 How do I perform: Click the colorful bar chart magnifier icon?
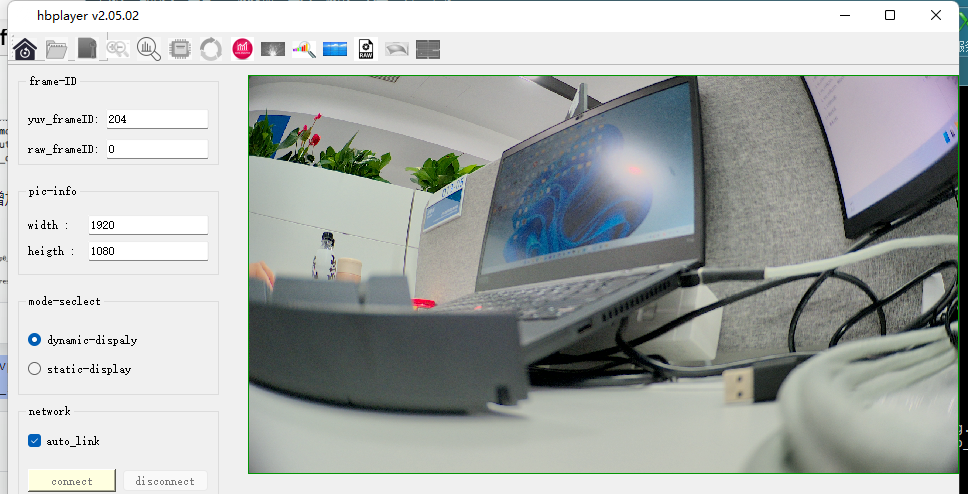coord(304,48)
